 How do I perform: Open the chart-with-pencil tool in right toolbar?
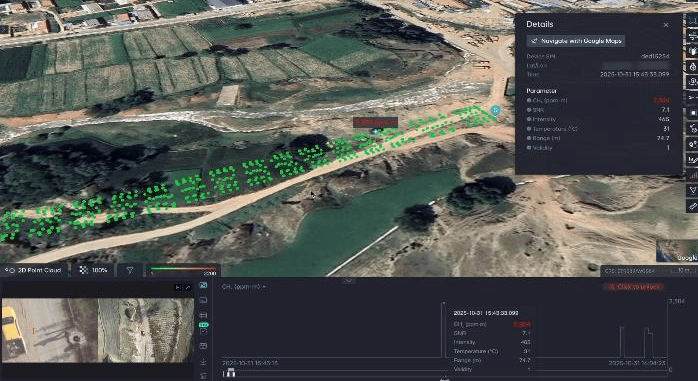tap(693, 159)
